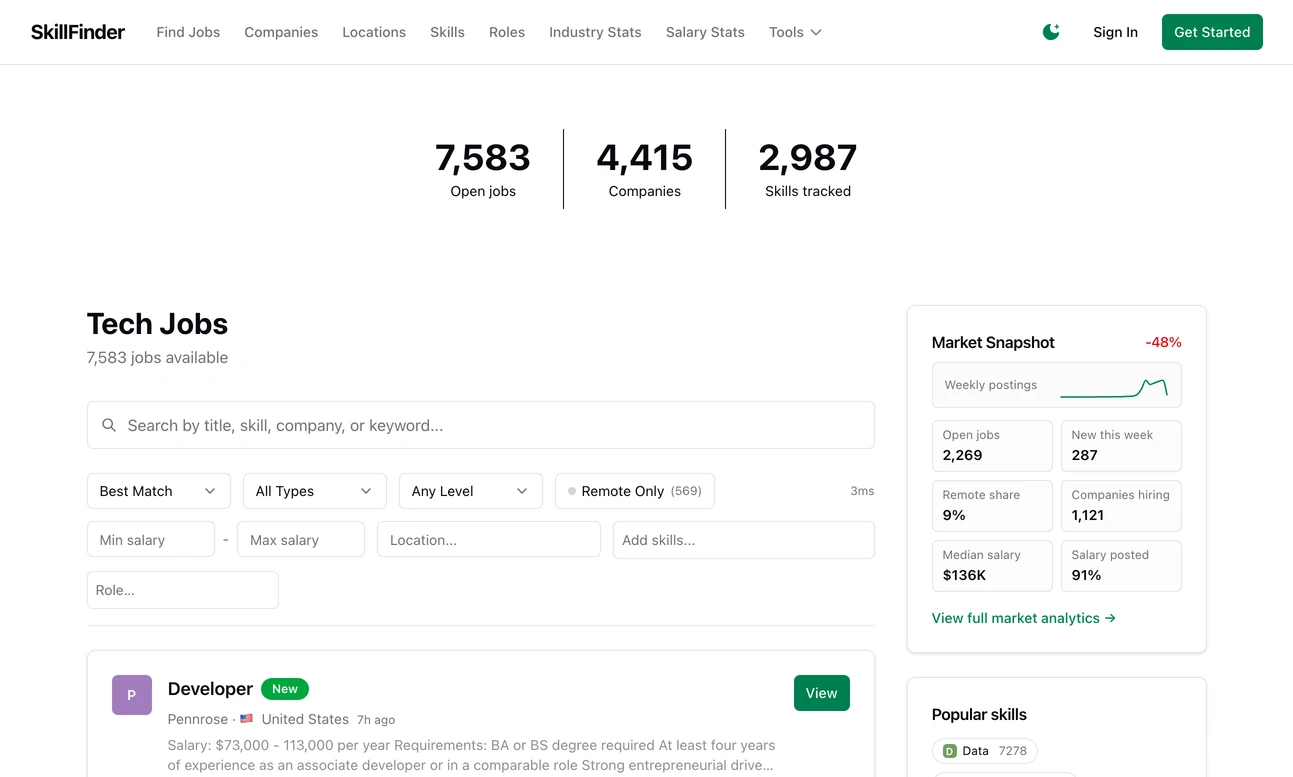Toggle the Remote Only filter
1293x777 pixels.
pos(635,491)
